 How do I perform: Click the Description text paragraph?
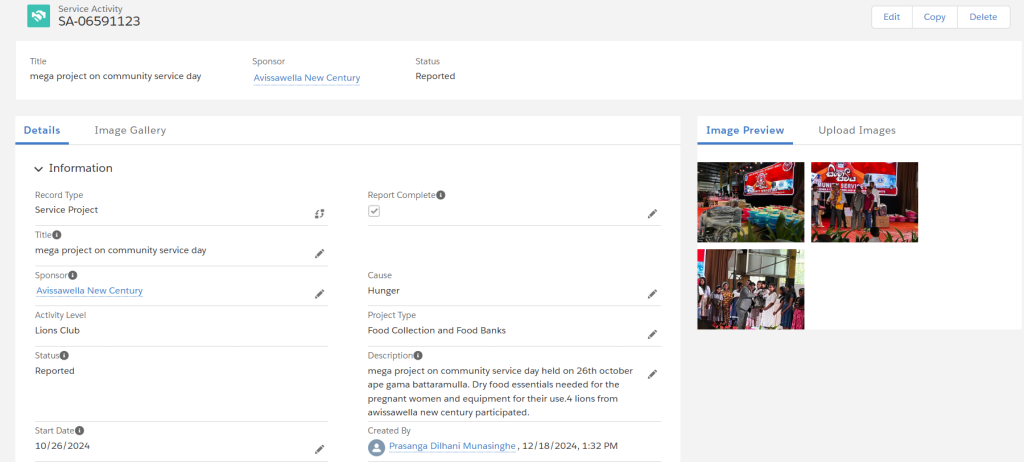500,392
